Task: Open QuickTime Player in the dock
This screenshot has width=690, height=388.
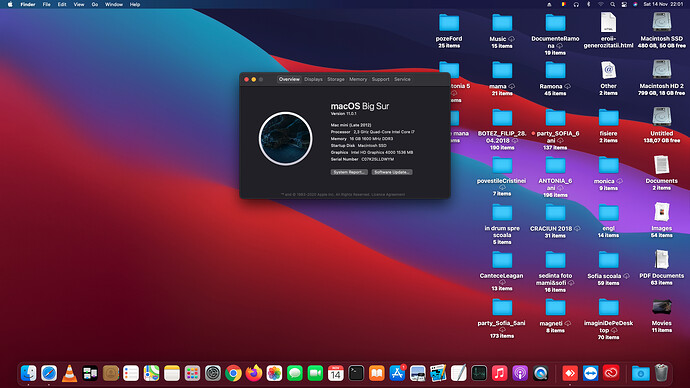Action: tap(540, 373)
